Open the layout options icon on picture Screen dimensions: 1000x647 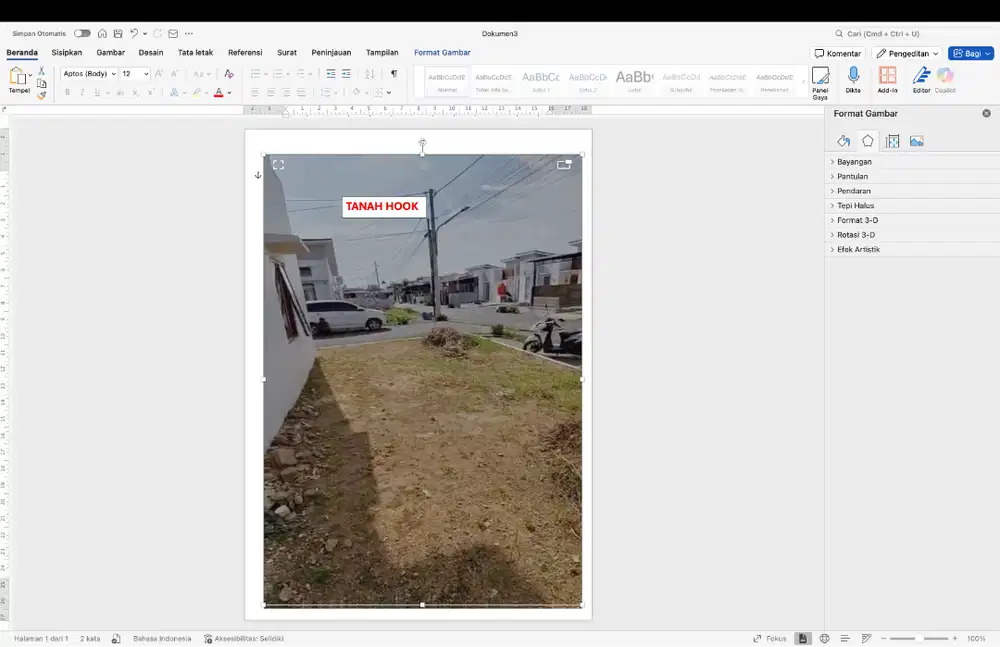point(564,165)
